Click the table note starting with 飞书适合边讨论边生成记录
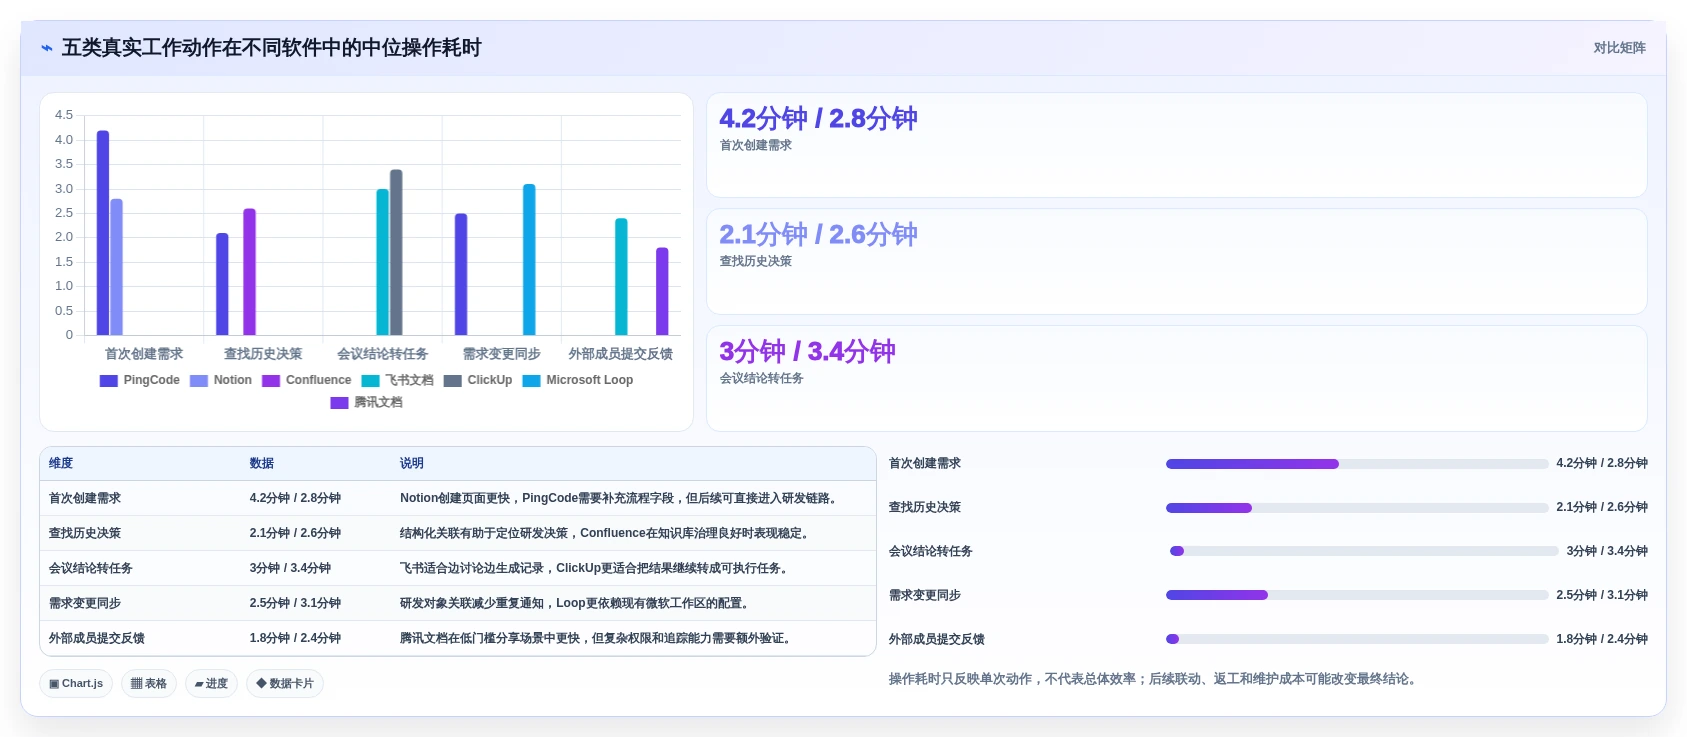The width and height of the screenshot is (1687, 737). pos(597,568)
